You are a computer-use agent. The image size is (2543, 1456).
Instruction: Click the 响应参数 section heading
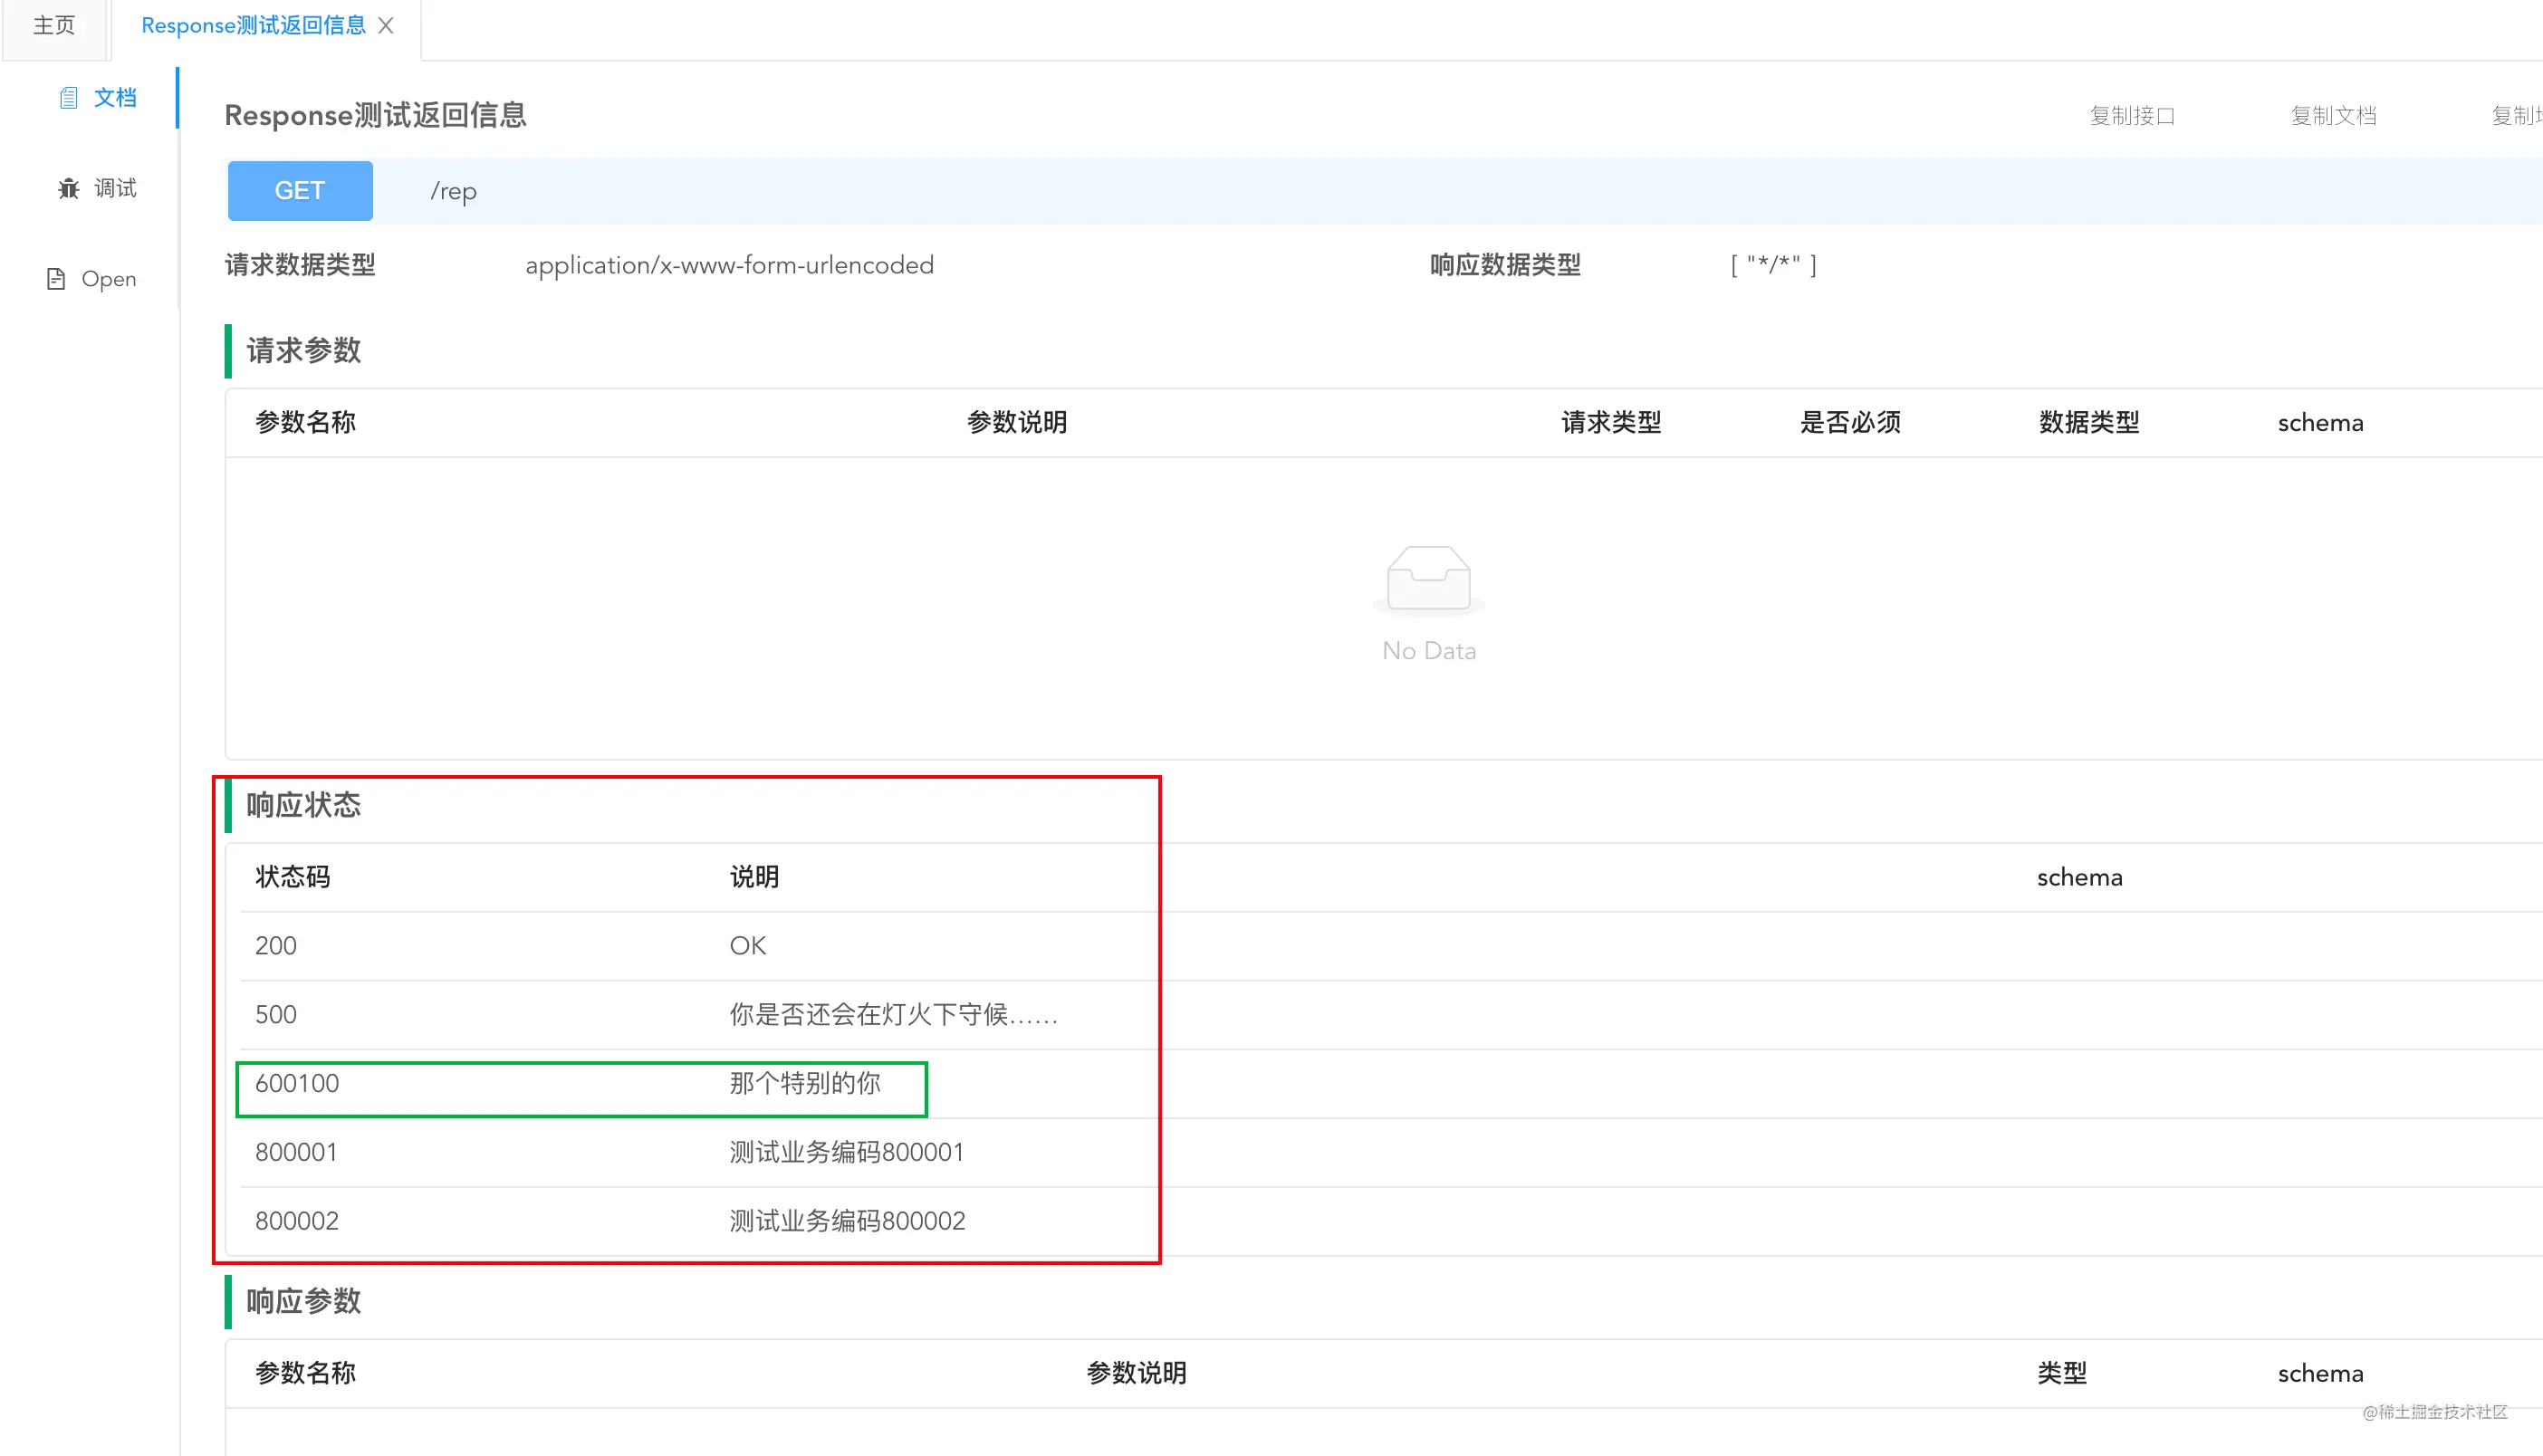(304, 1301)
